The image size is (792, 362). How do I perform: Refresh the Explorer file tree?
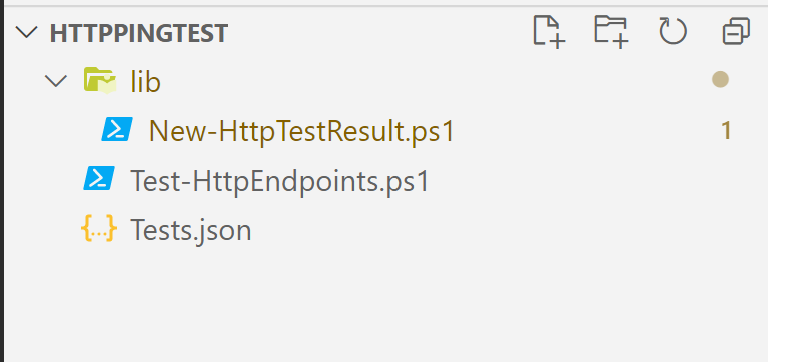(x=673, y=32)
